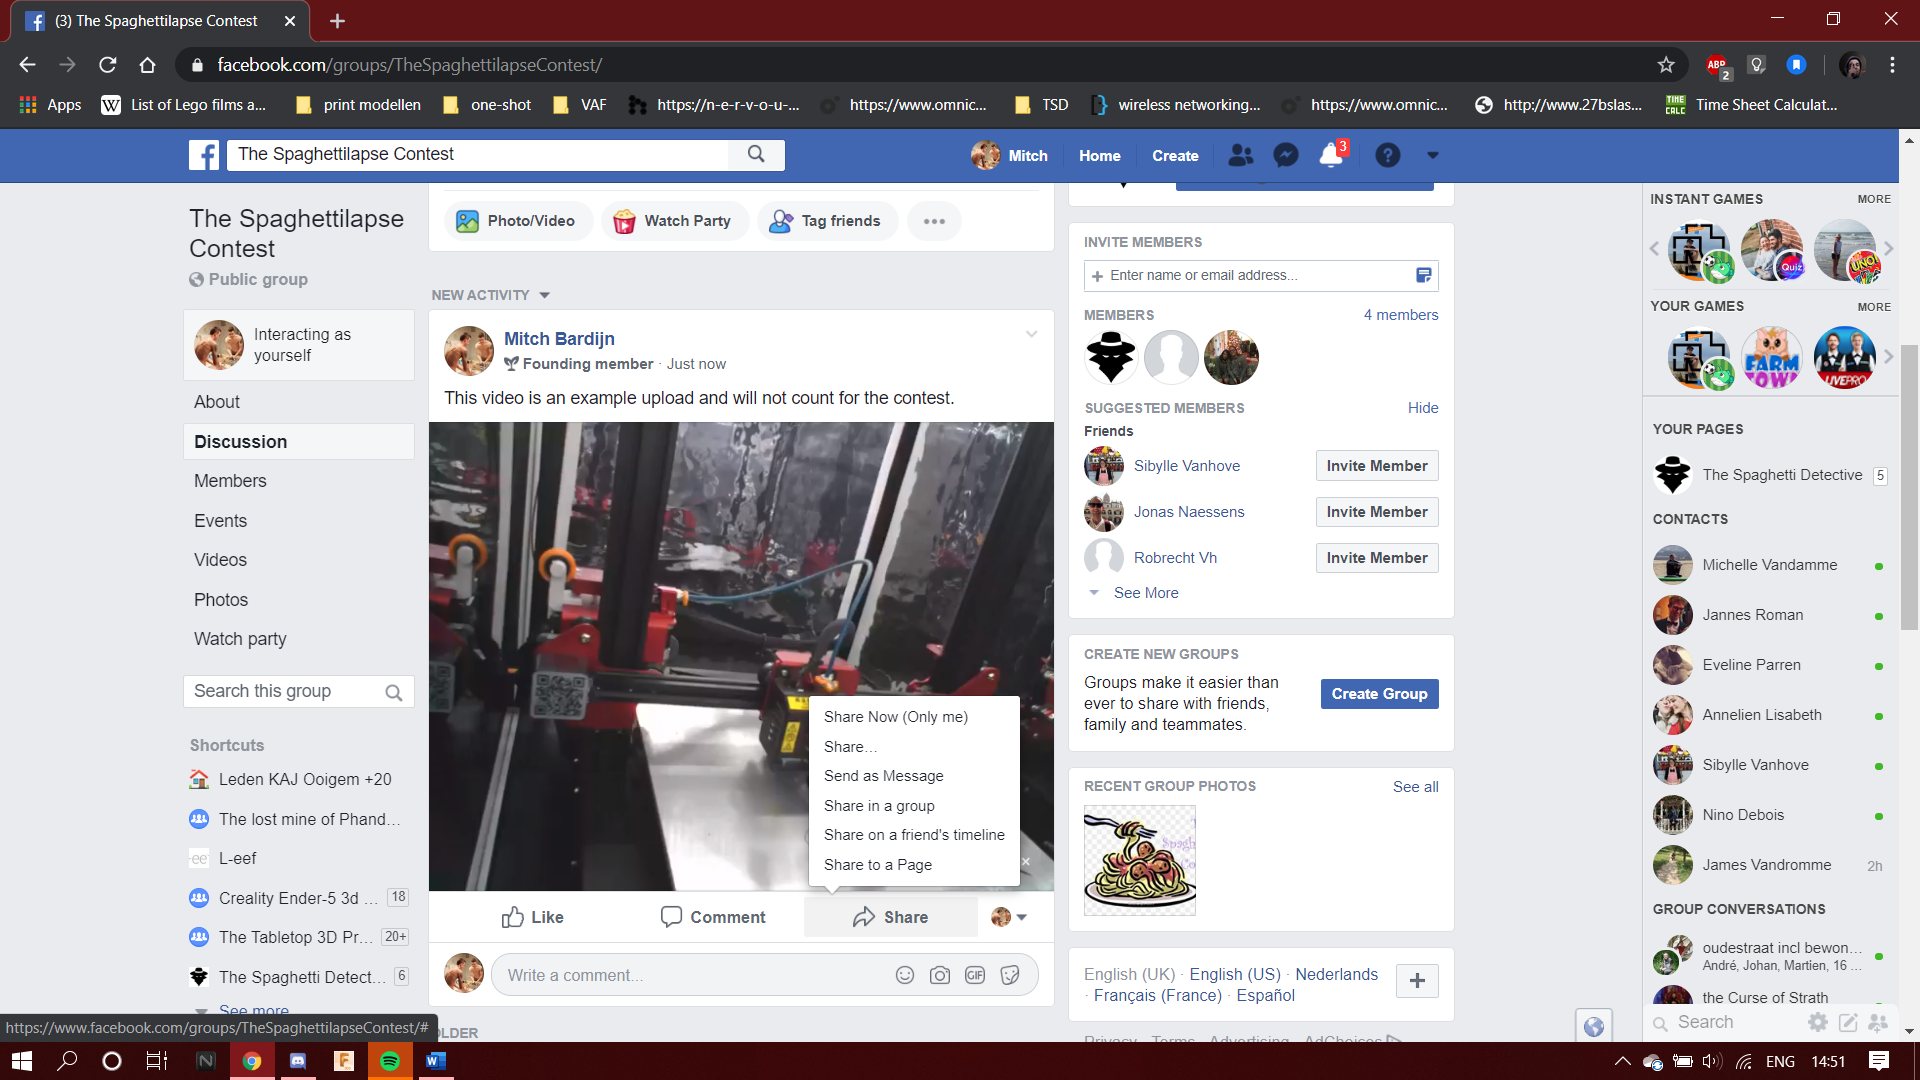Screen dimensions: 1920x1080
Task: Click the Tag friends button
Action: click(x=827, y=221)
